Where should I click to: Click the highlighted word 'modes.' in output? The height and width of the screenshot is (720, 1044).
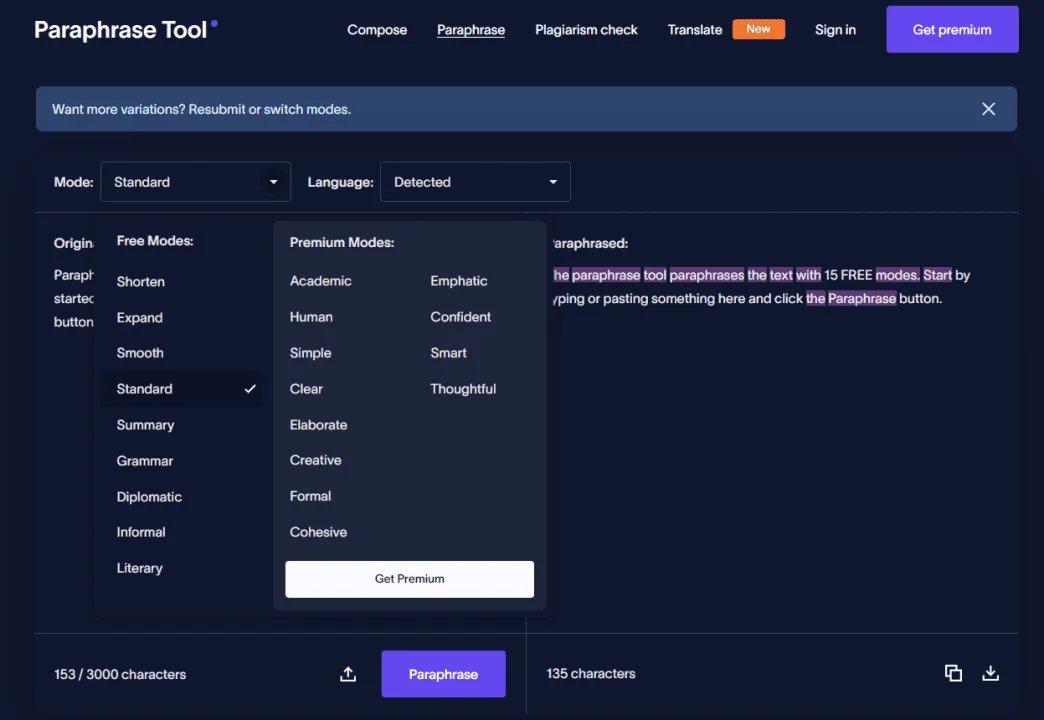897,275
